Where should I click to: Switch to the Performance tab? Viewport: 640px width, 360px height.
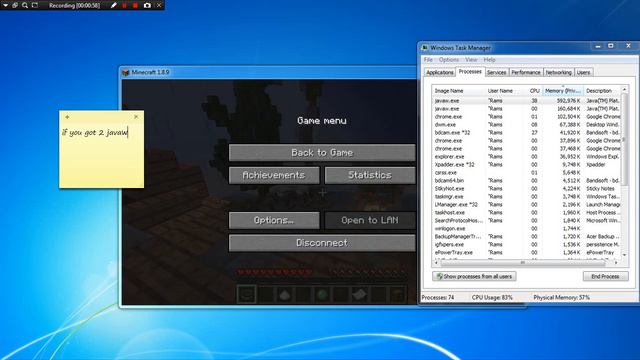pyautogui.click(x=526, y=72)
